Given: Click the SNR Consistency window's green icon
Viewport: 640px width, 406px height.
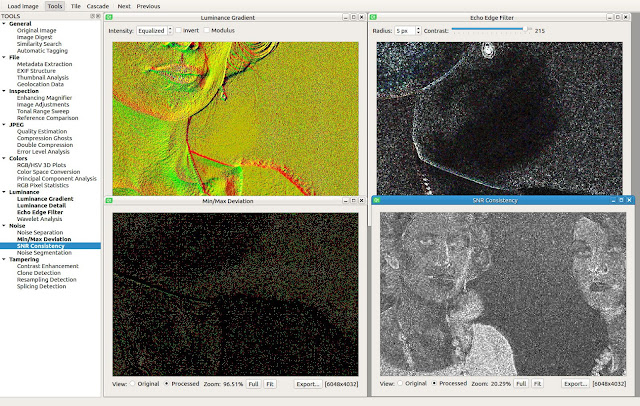Looking at the screenshot, I should [x=377, y=200].
